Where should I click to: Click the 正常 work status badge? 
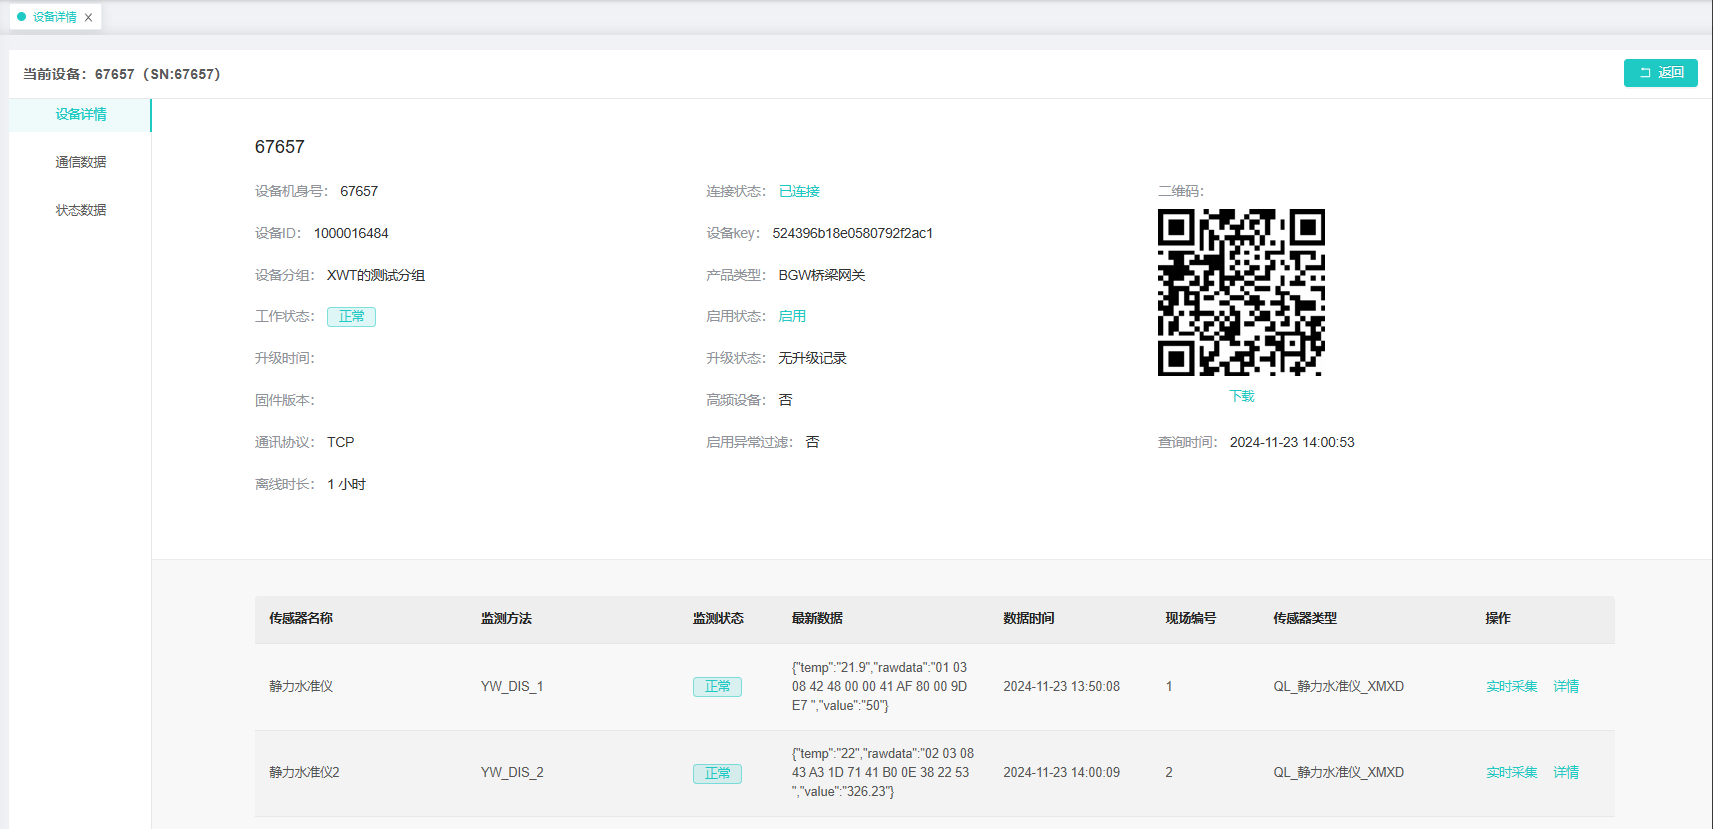[351, 317]
